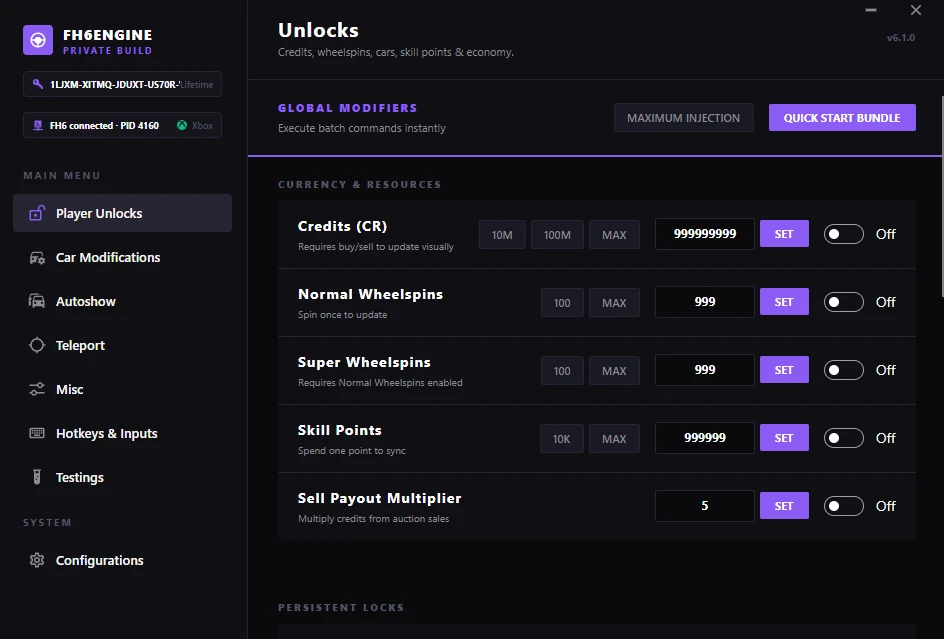The image size is (944, 639).
Task: Click the Player Unlocks padlock icon
Action: tap(37, 213)
